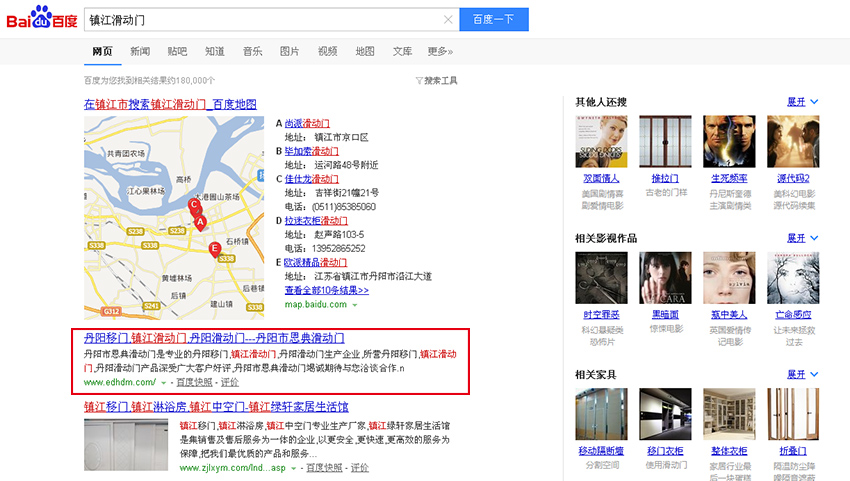Viewport: 850px width, 481px height.
Task: Open the 黑暗面 text link
Action: [665, 315]
